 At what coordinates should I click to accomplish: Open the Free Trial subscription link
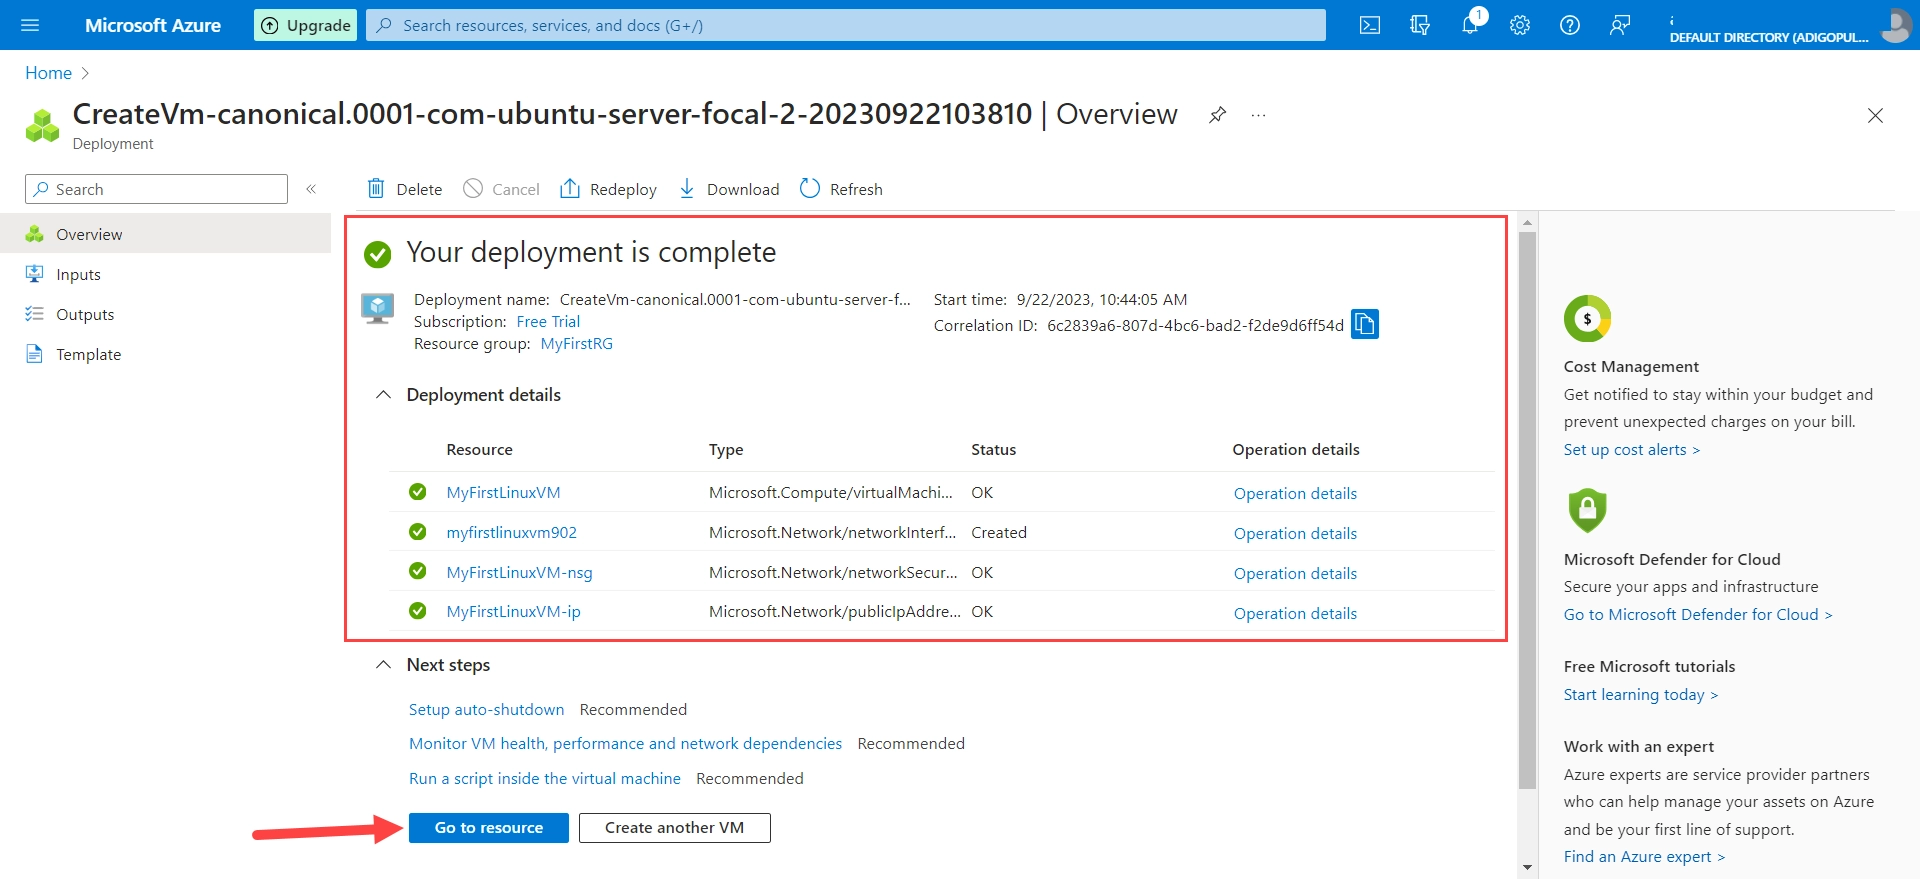(548, 321)
